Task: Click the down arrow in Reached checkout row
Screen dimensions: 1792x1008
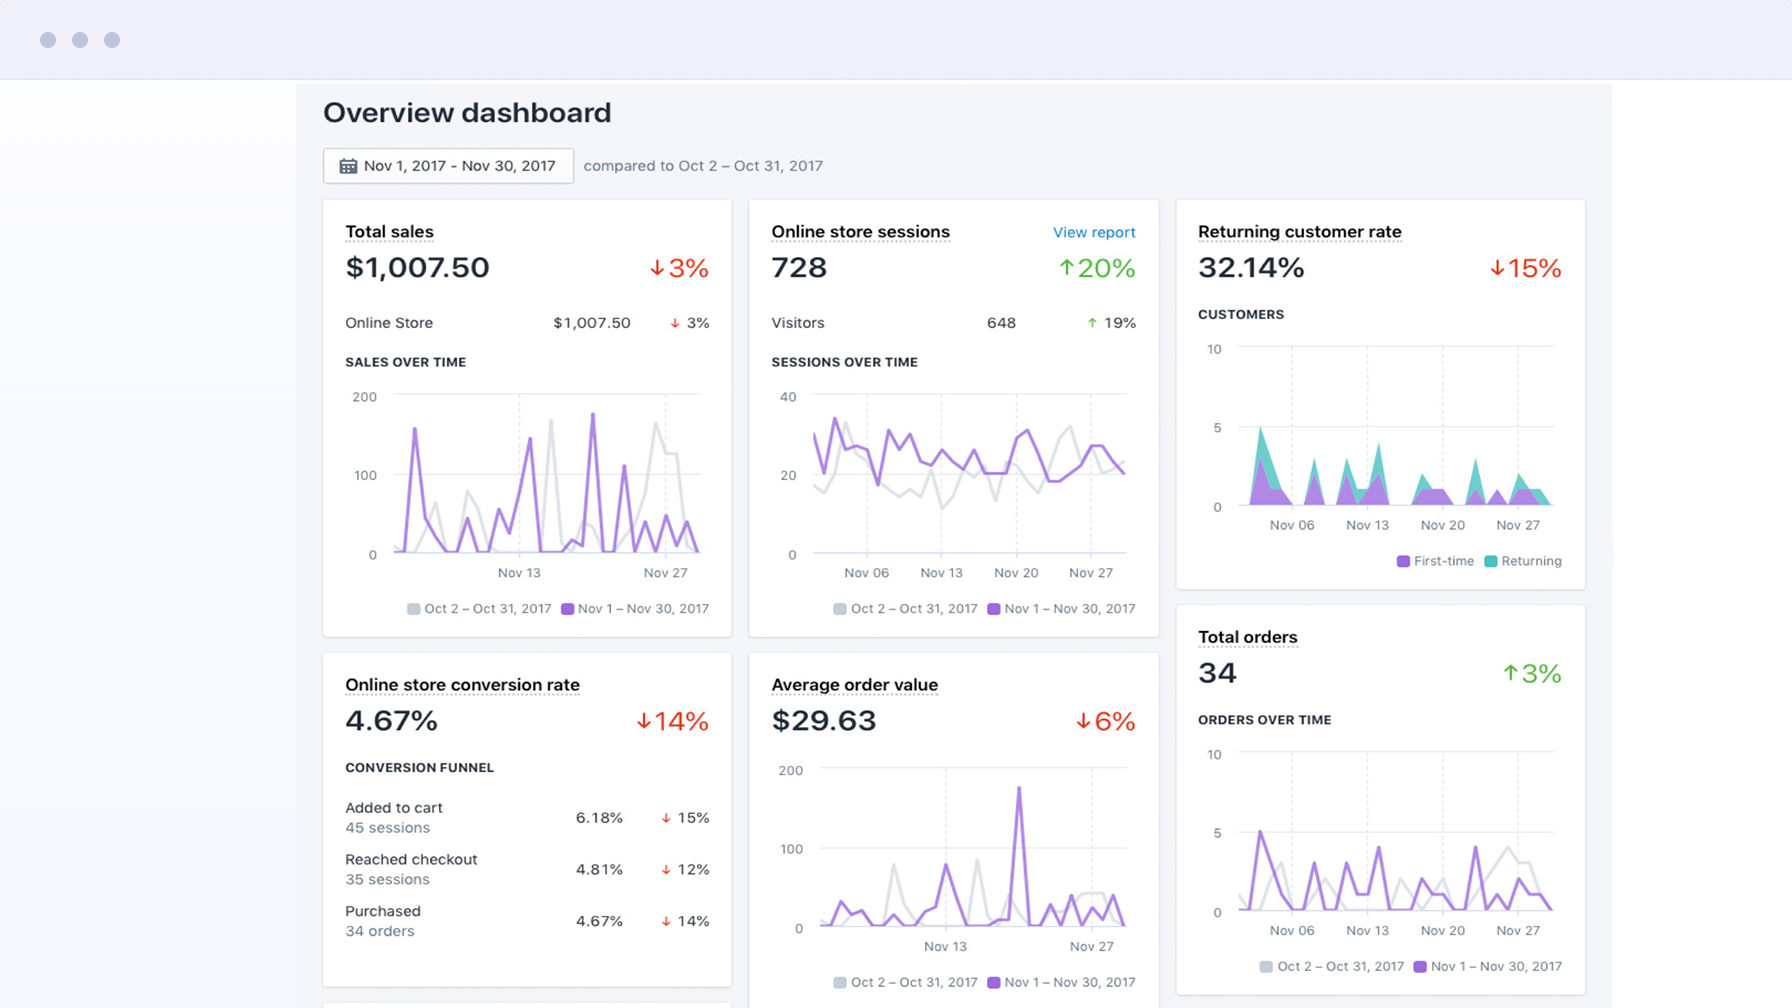Action: coord(666,870)
